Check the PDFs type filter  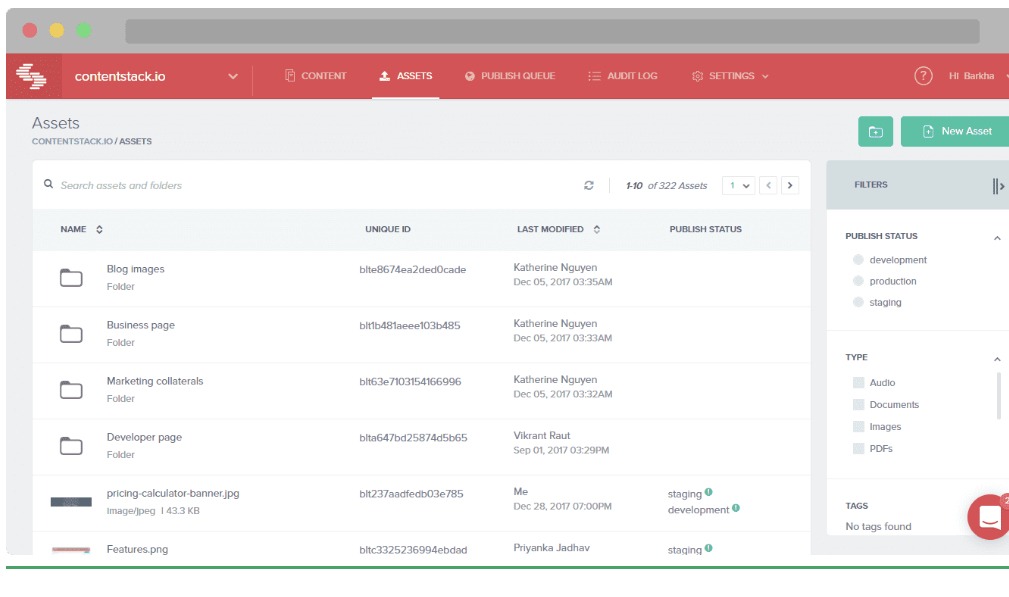click(858, 449)
